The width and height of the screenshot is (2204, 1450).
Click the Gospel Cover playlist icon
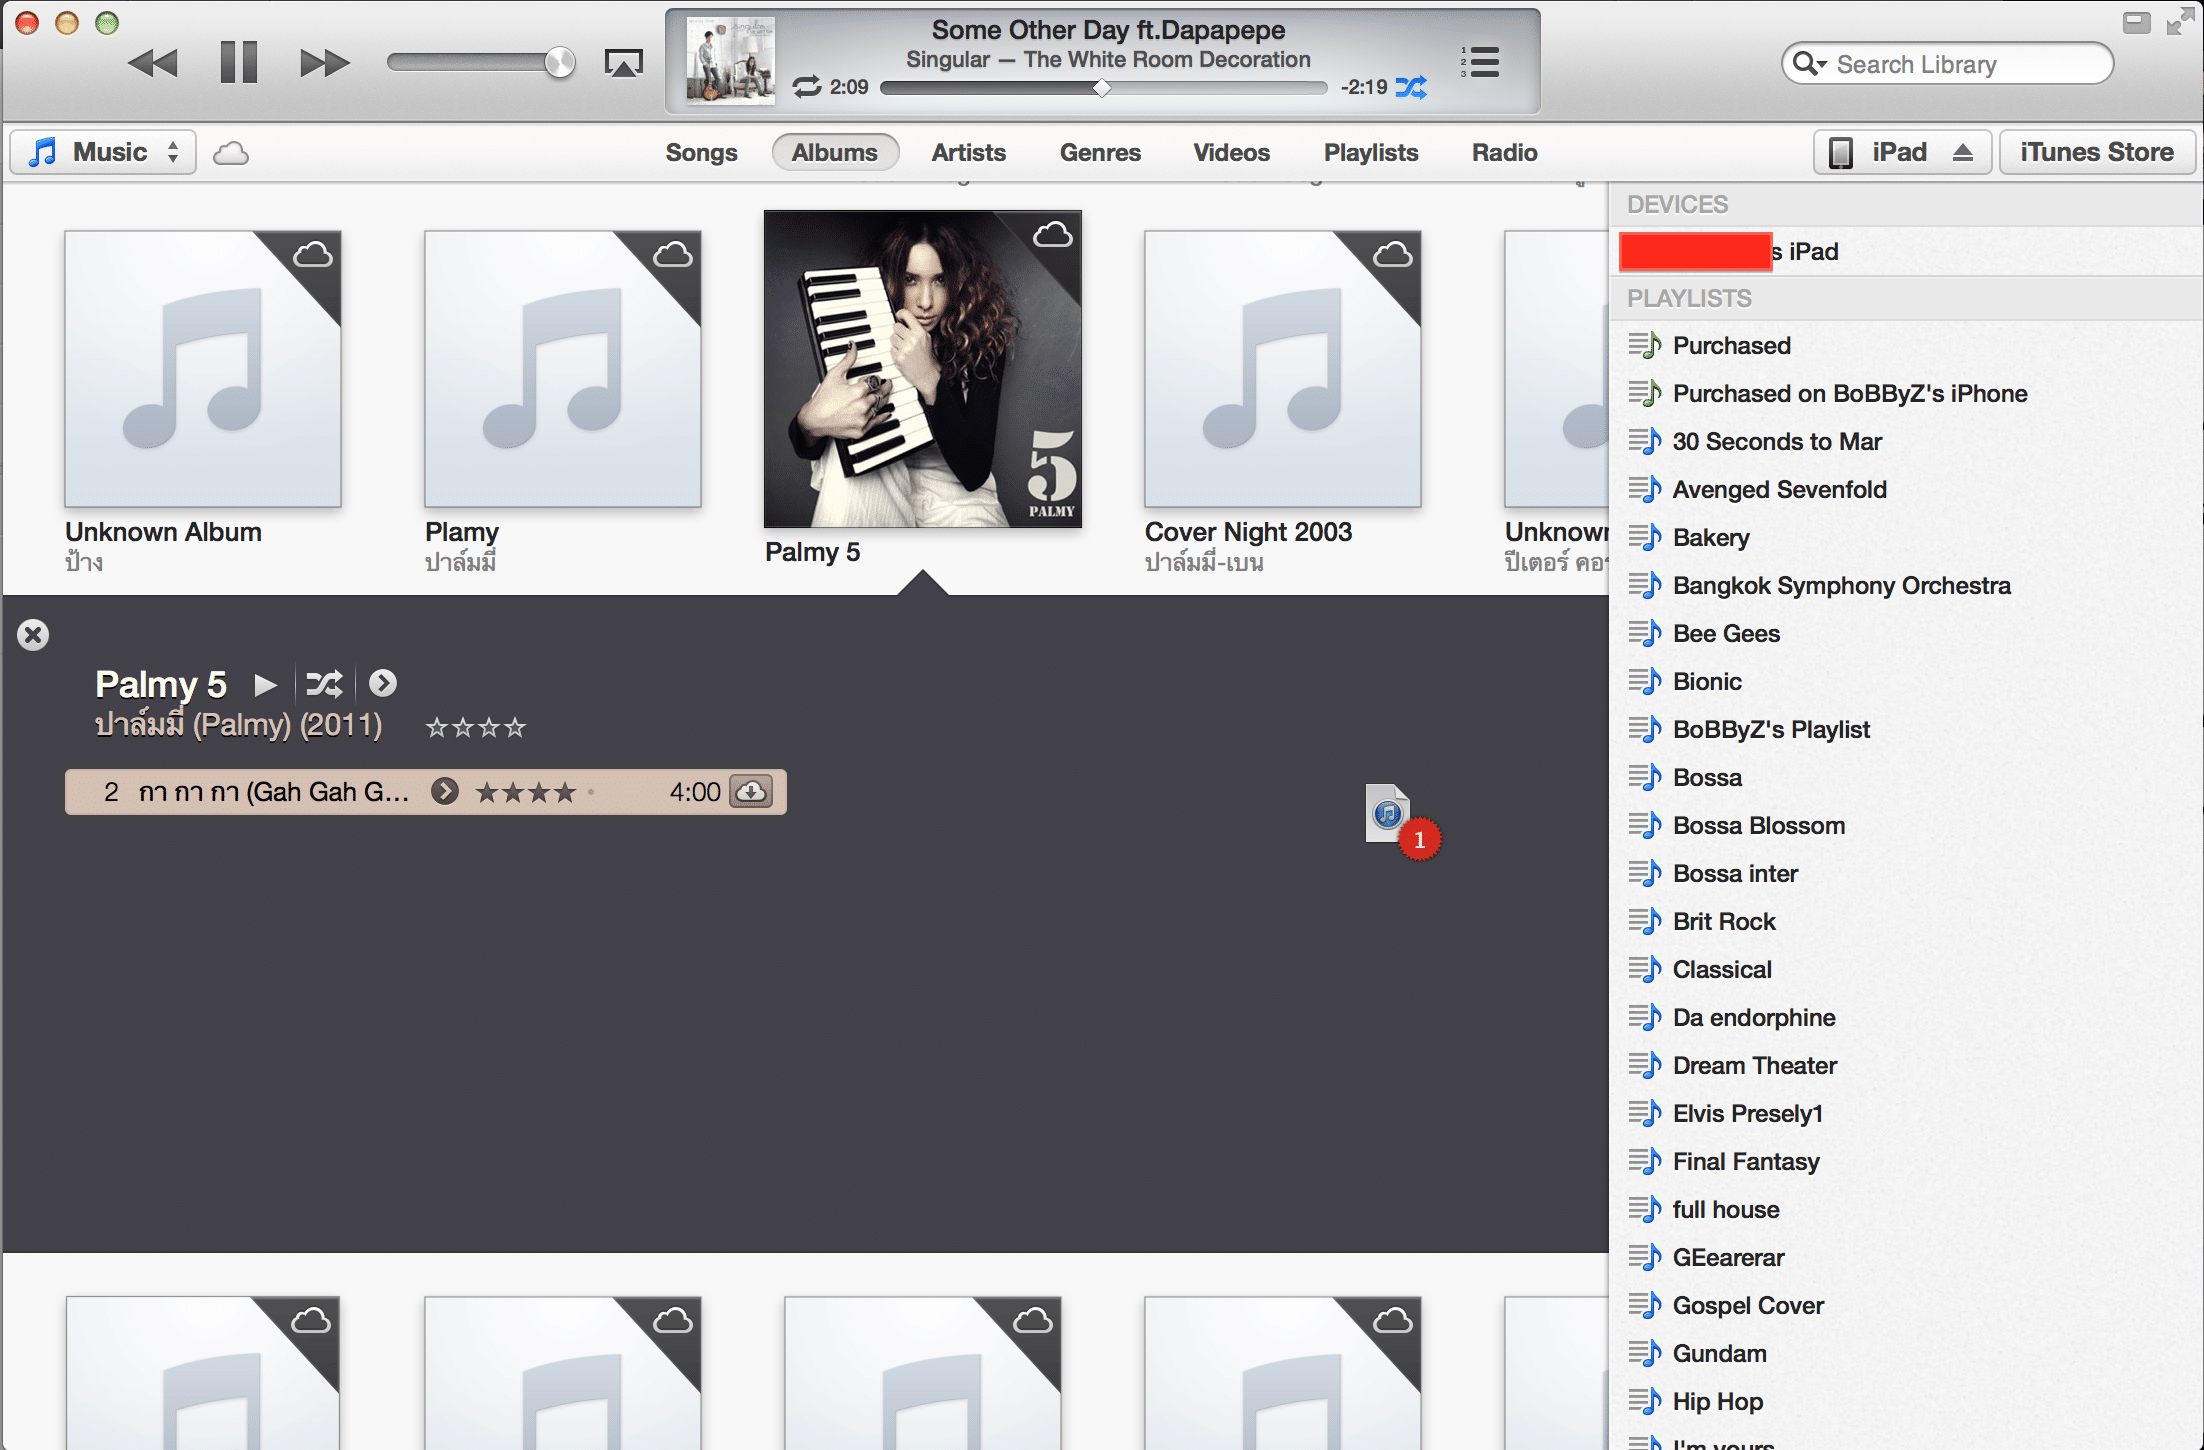(x=1645, y=1305)
